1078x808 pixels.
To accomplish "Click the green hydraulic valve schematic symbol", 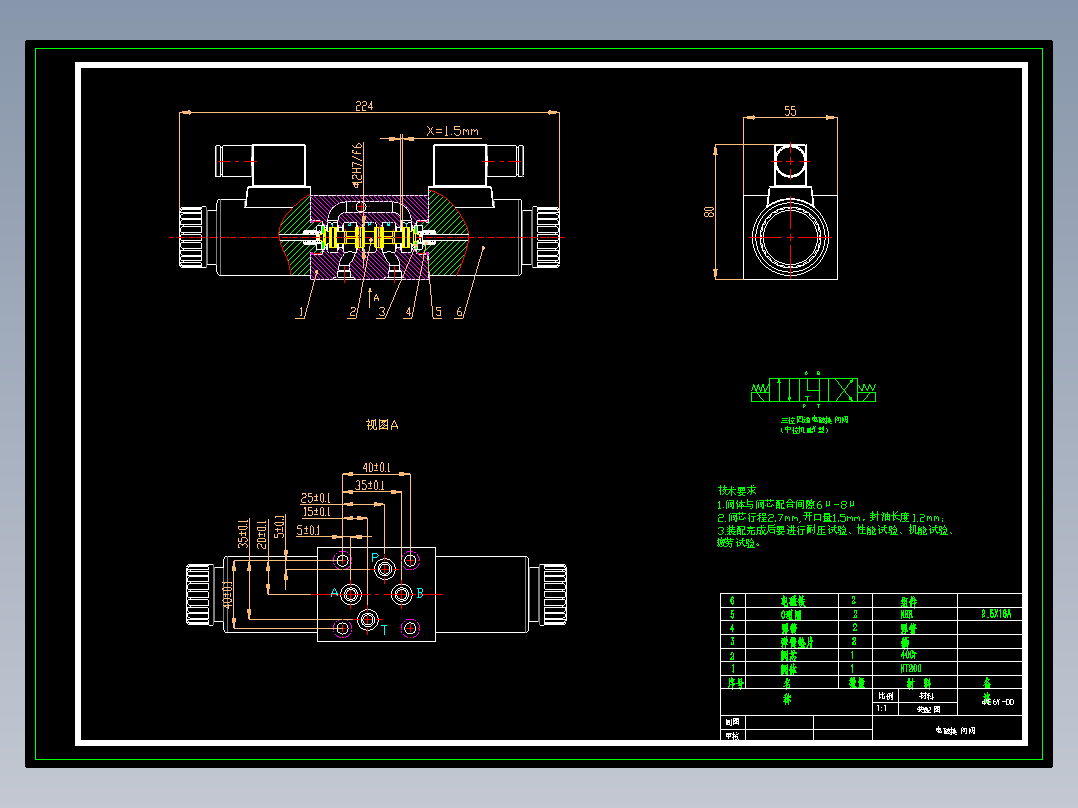I will tap(813, 391).
